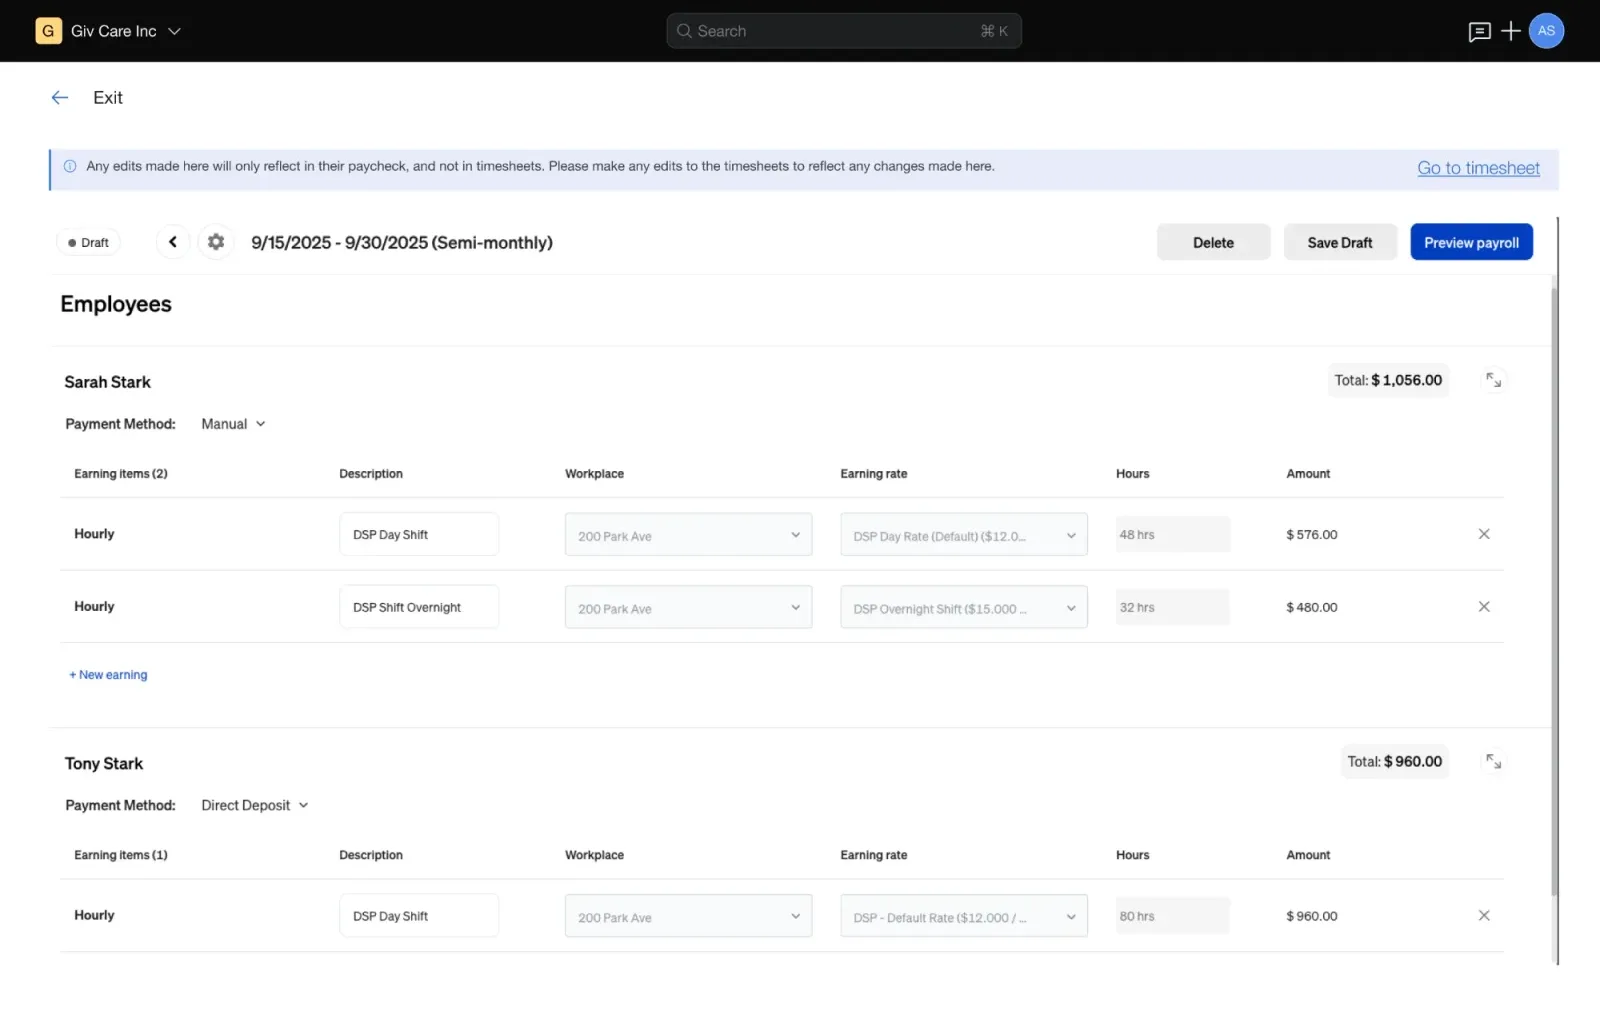The image size is (1600, 1011).
Task: Remove Tony's $960.00 earning row
Action: tap(1484, 916)
